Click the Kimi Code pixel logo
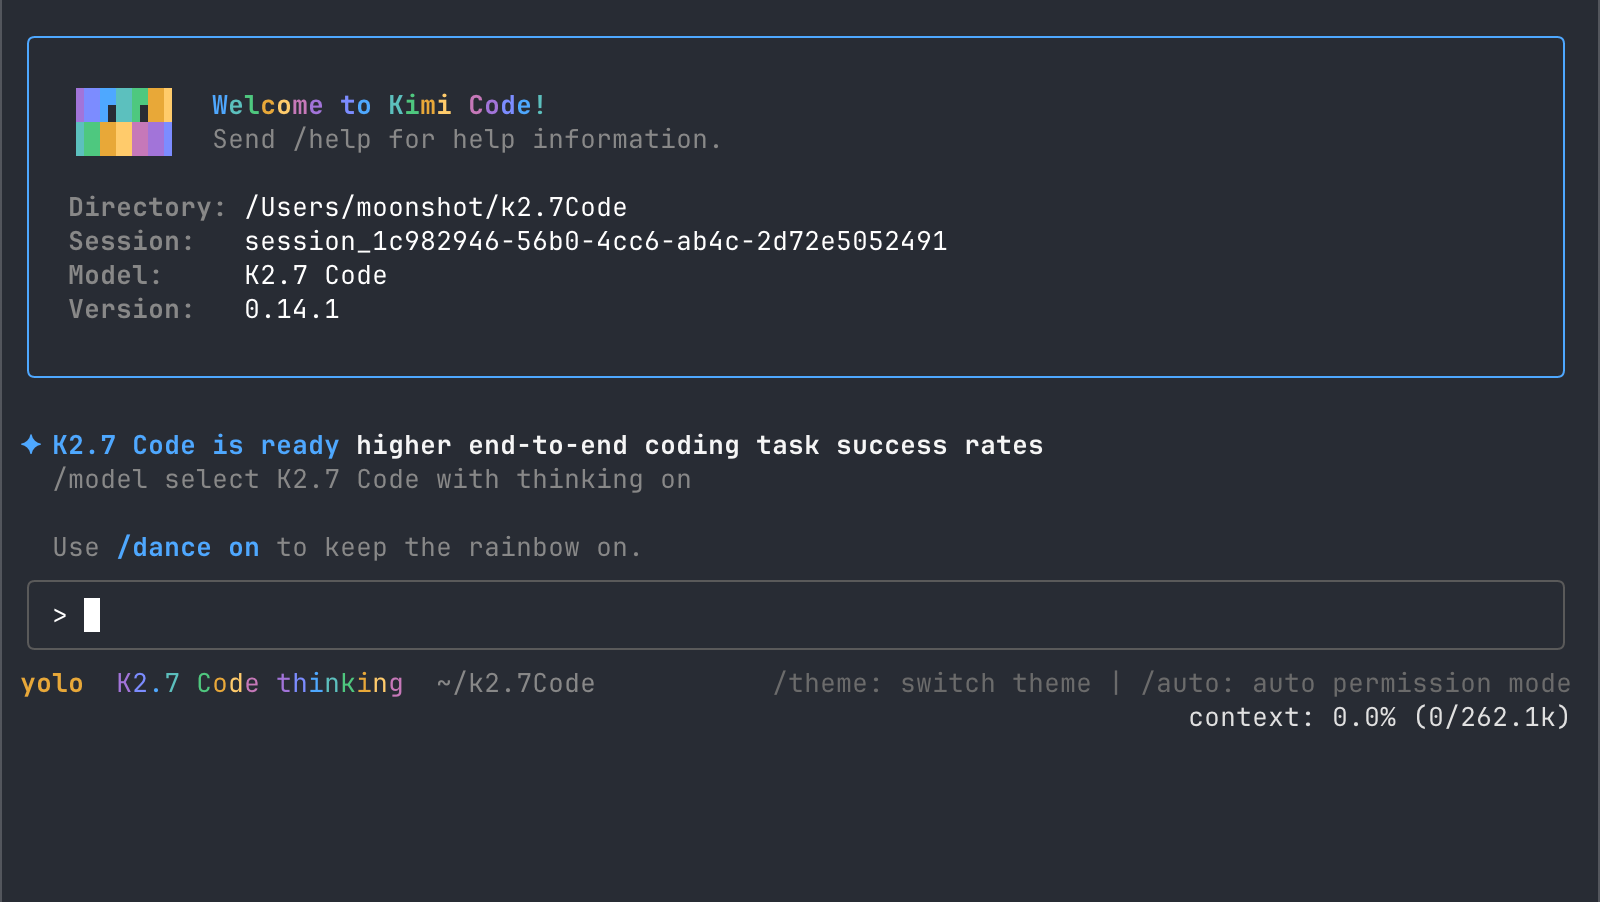This screenshot has height=902, width=1600. (x=124, y=122)
